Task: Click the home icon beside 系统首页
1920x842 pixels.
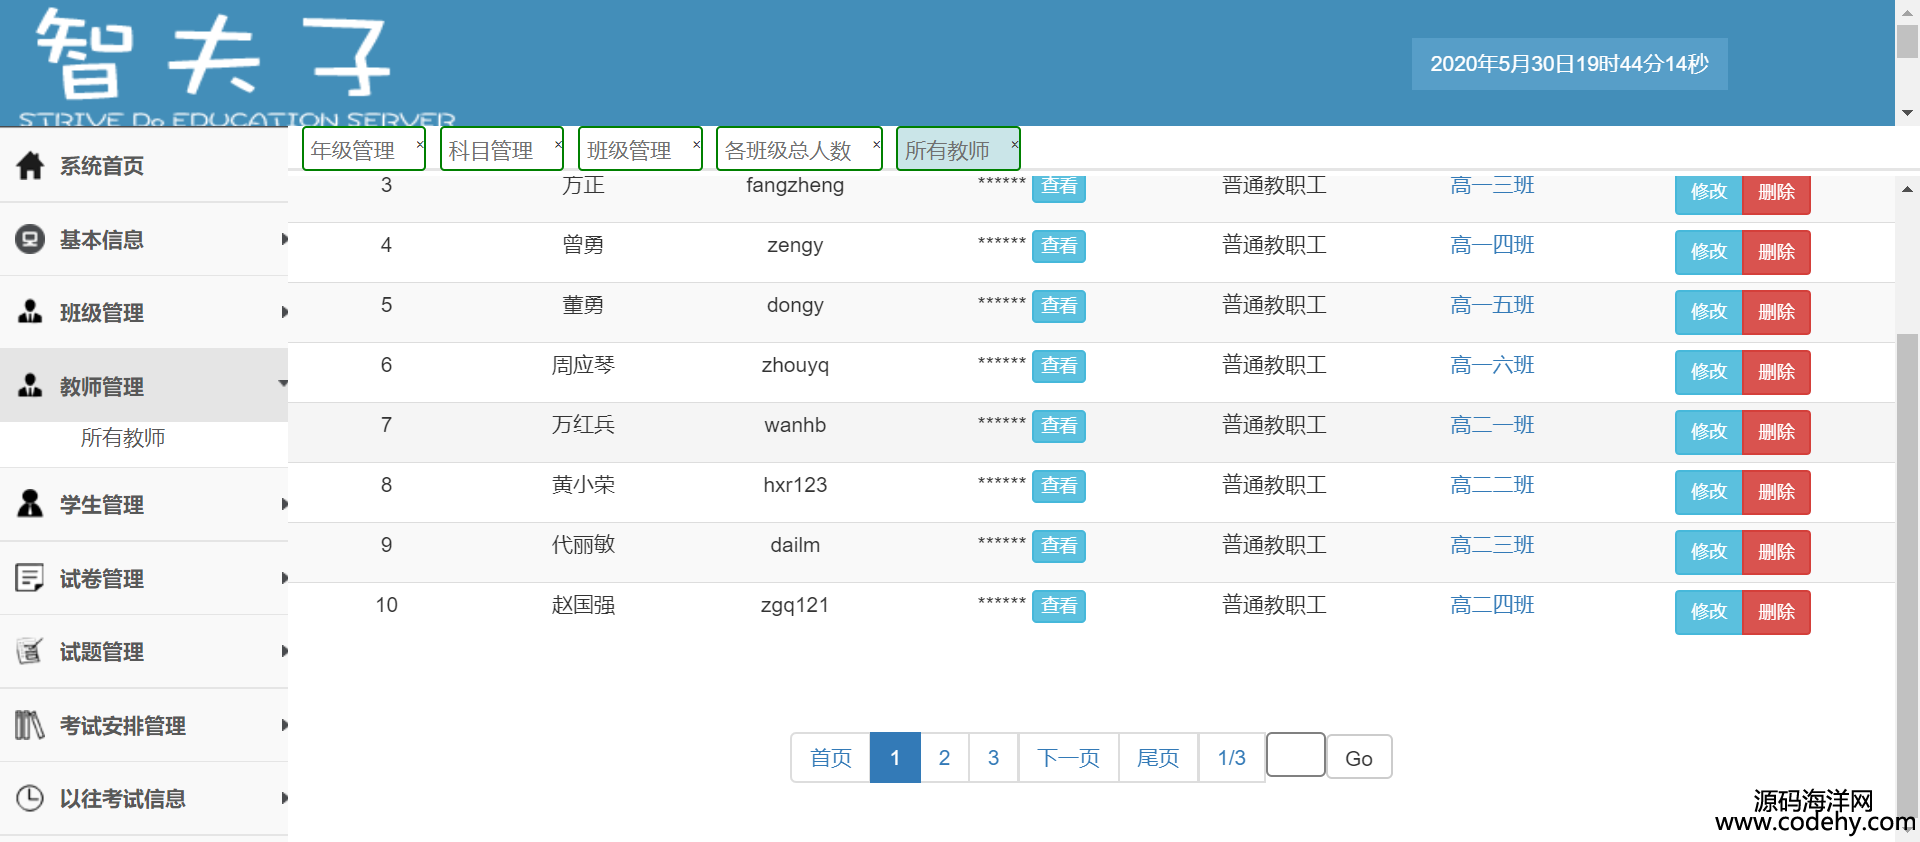Action: click(30, 166)
